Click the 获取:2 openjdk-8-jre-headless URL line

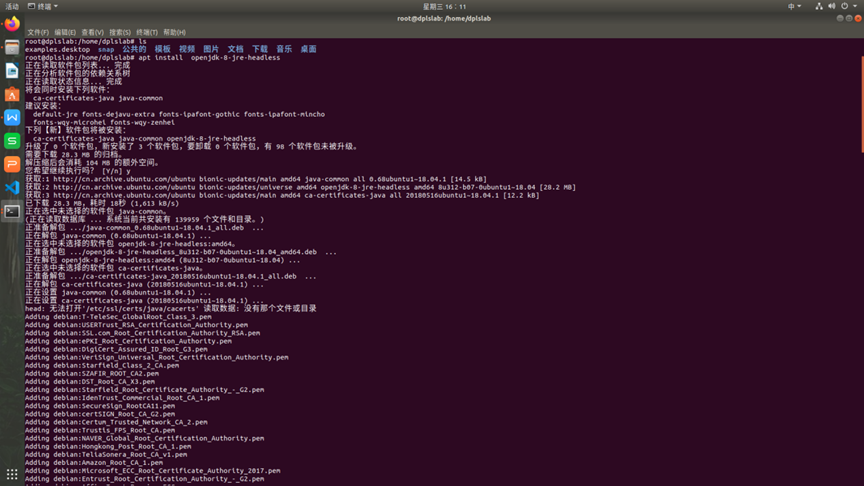pyautogui.click(x=300, y=187)
